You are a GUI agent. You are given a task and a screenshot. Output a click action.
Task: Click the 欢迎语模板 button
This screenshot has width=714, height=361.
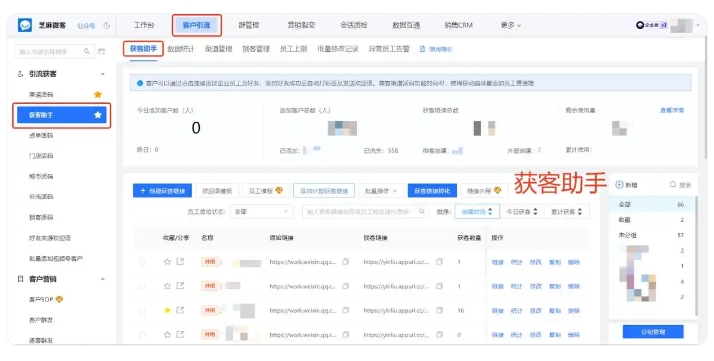click(x=217, y=191)
